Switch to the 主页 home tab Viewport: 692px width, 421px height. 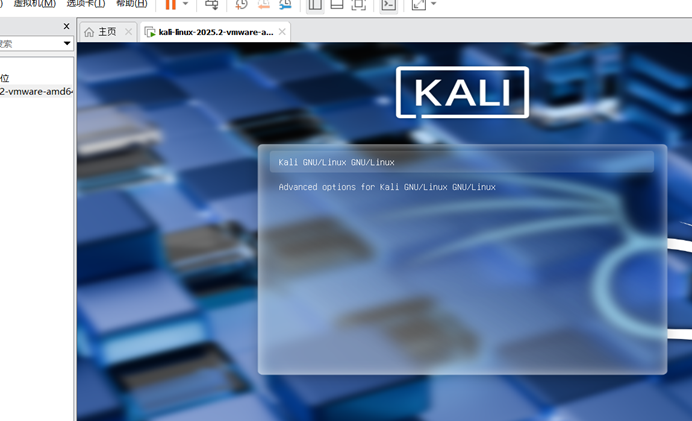[107, 32]
